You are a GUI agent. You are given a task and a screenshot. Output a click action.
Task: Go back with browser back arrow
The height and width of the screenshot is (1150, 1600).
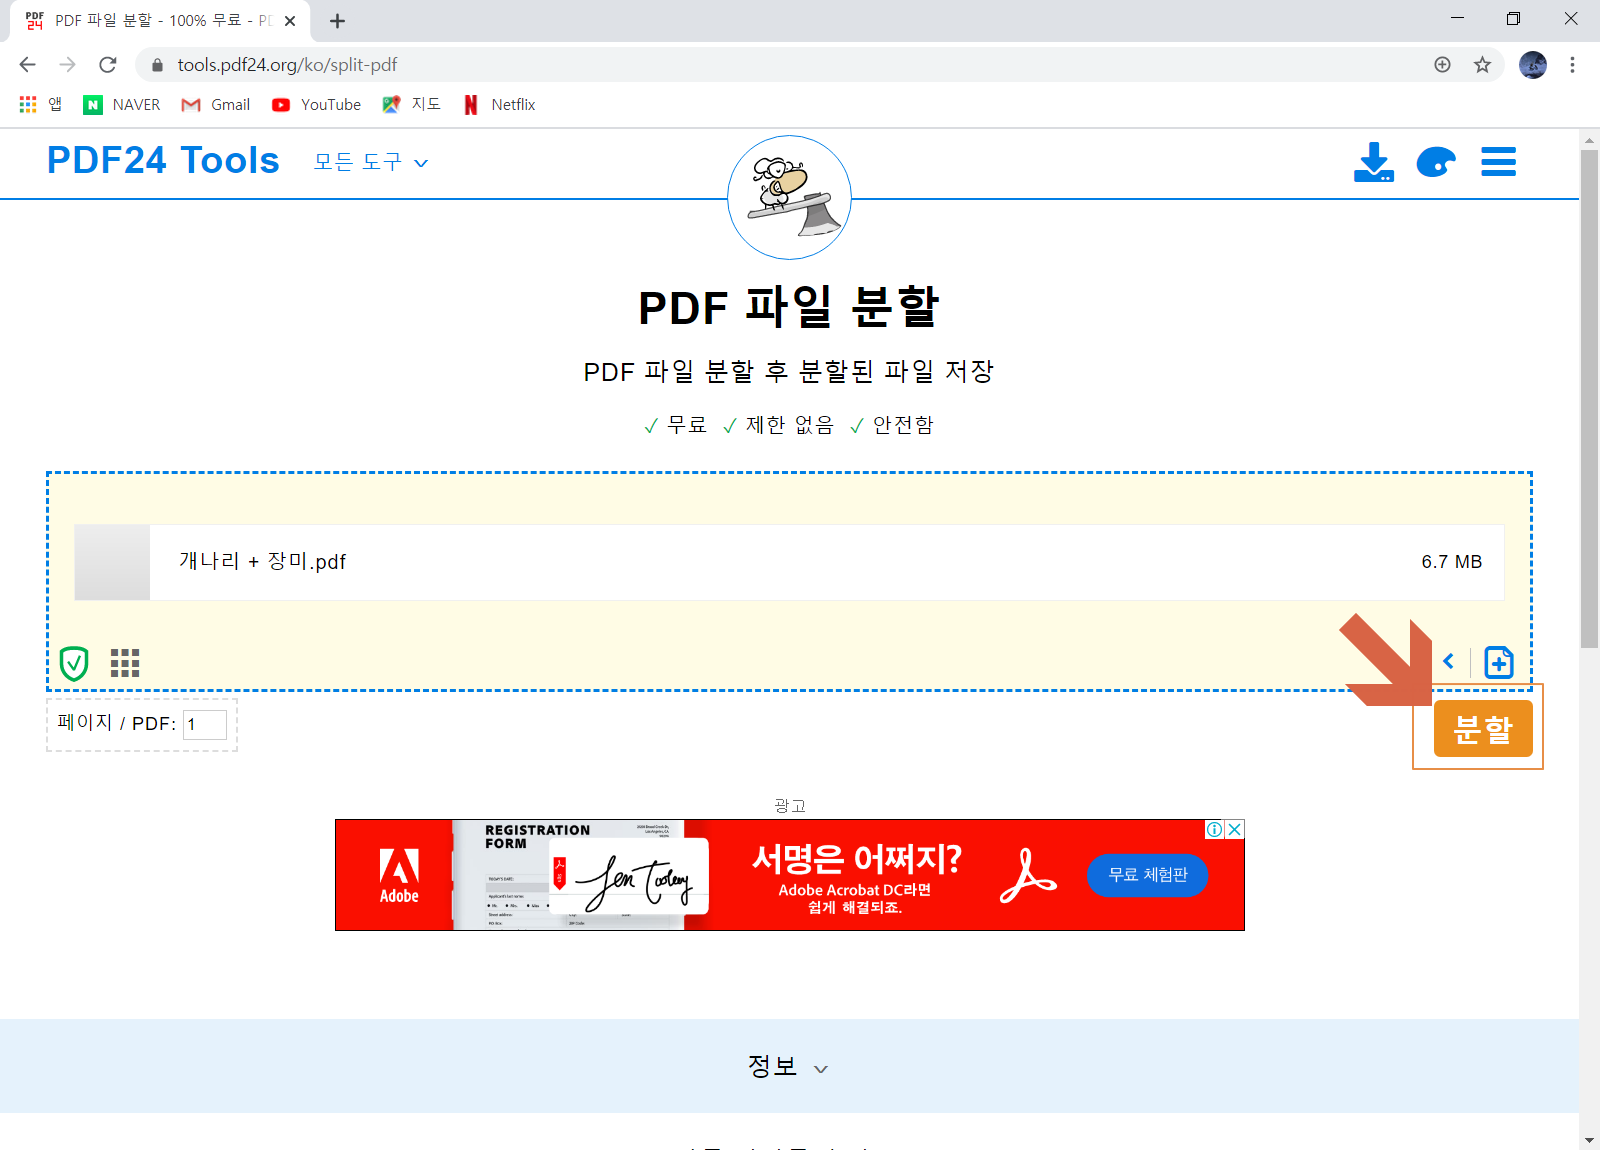click(x=27, y=65)
